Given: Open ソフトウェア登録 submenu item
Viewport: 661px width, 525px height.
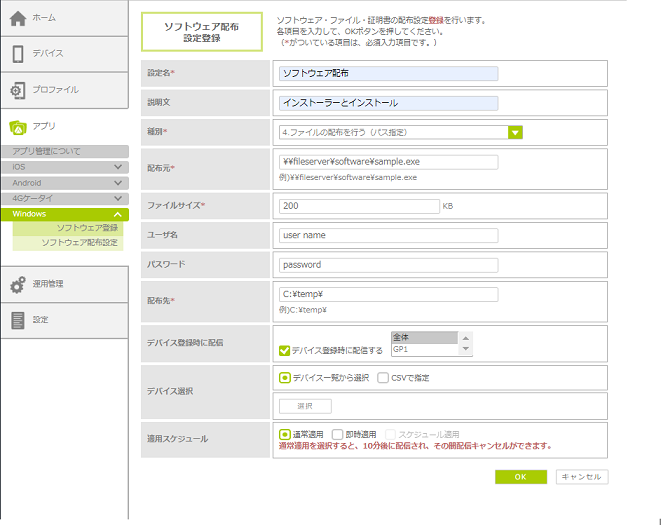Looking at the screenshot, I should point(86,228).
